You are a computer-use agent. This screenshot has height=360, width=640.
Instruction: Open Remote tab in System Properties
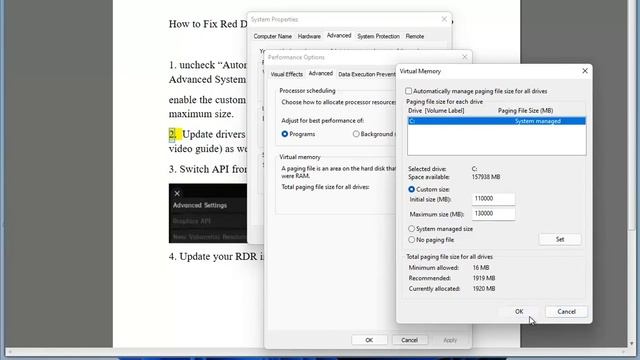(x=415, y=36)
